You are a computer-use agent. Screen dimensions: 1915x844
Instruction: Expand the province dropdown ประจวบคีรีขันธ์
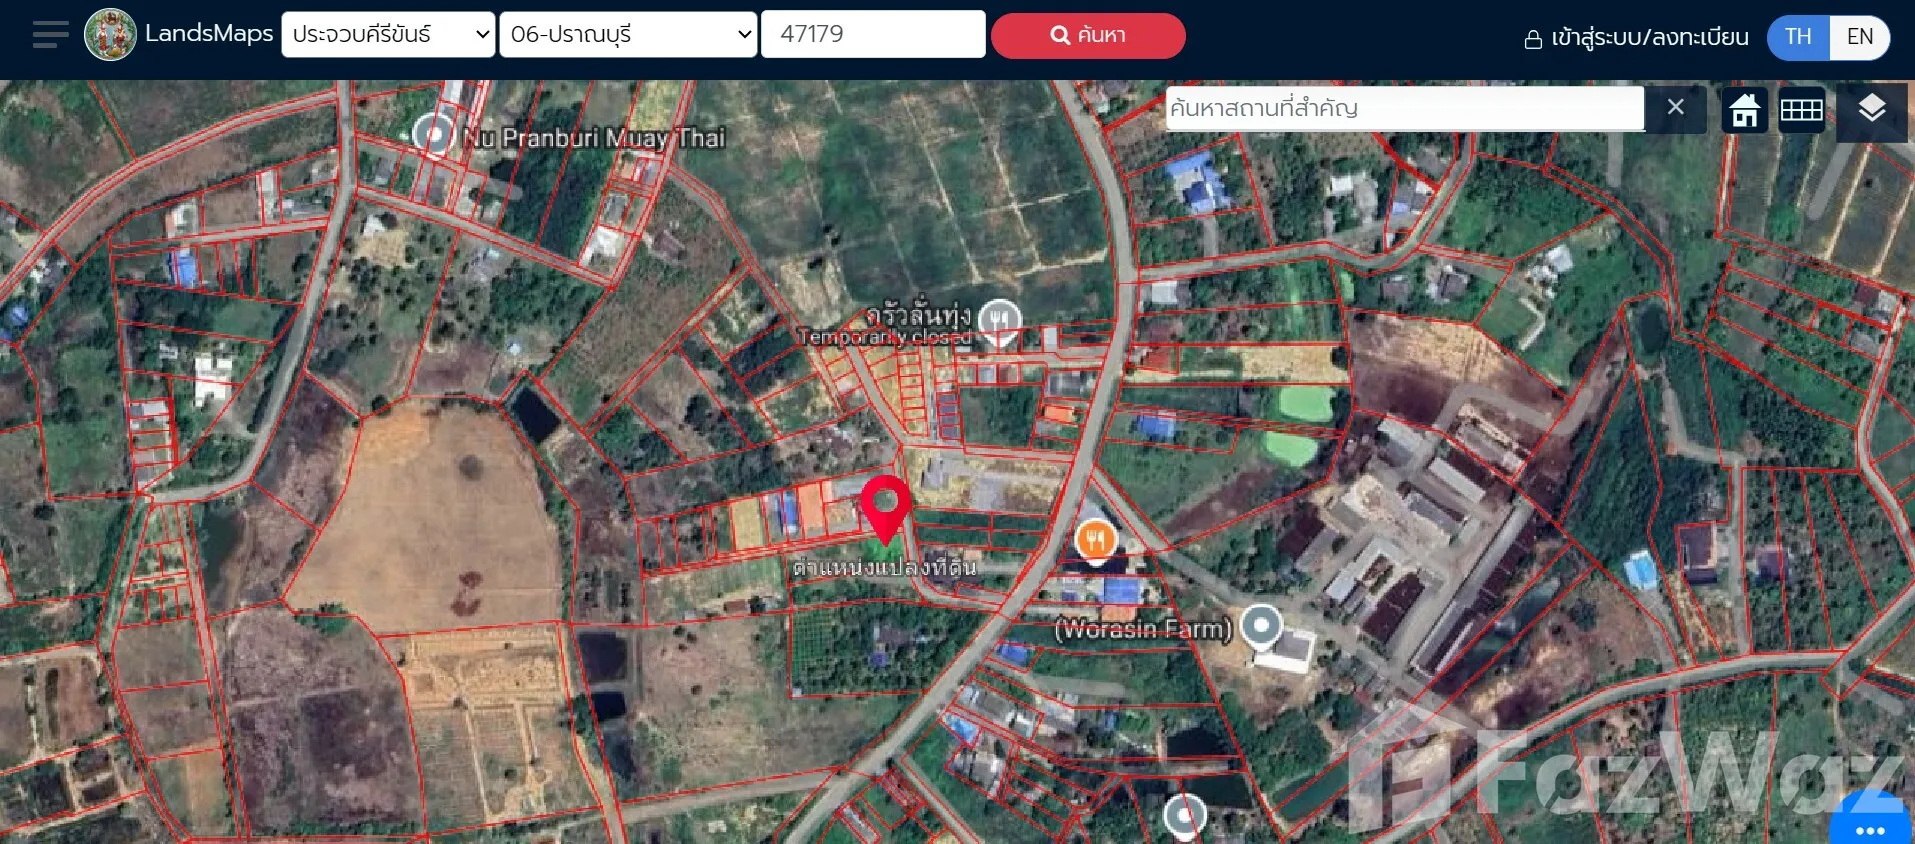[x=388, y=35]
